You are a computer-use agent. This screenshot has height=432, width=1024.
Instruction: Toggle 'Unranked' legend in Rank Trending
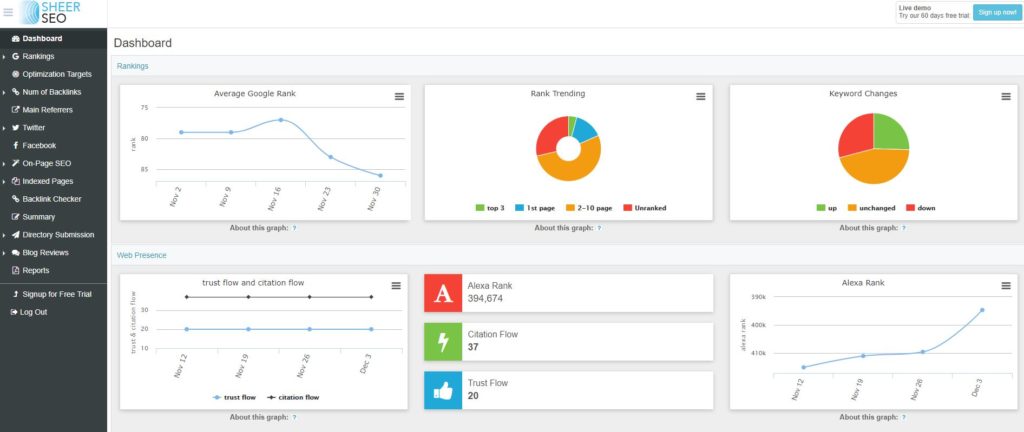645,208
